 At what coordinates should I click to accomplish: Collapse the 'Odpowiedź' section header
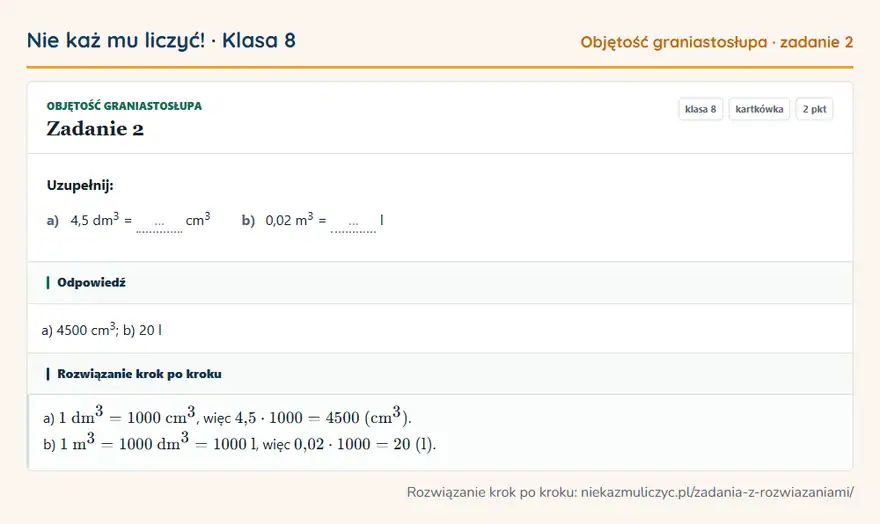click(x=440, y=283)
